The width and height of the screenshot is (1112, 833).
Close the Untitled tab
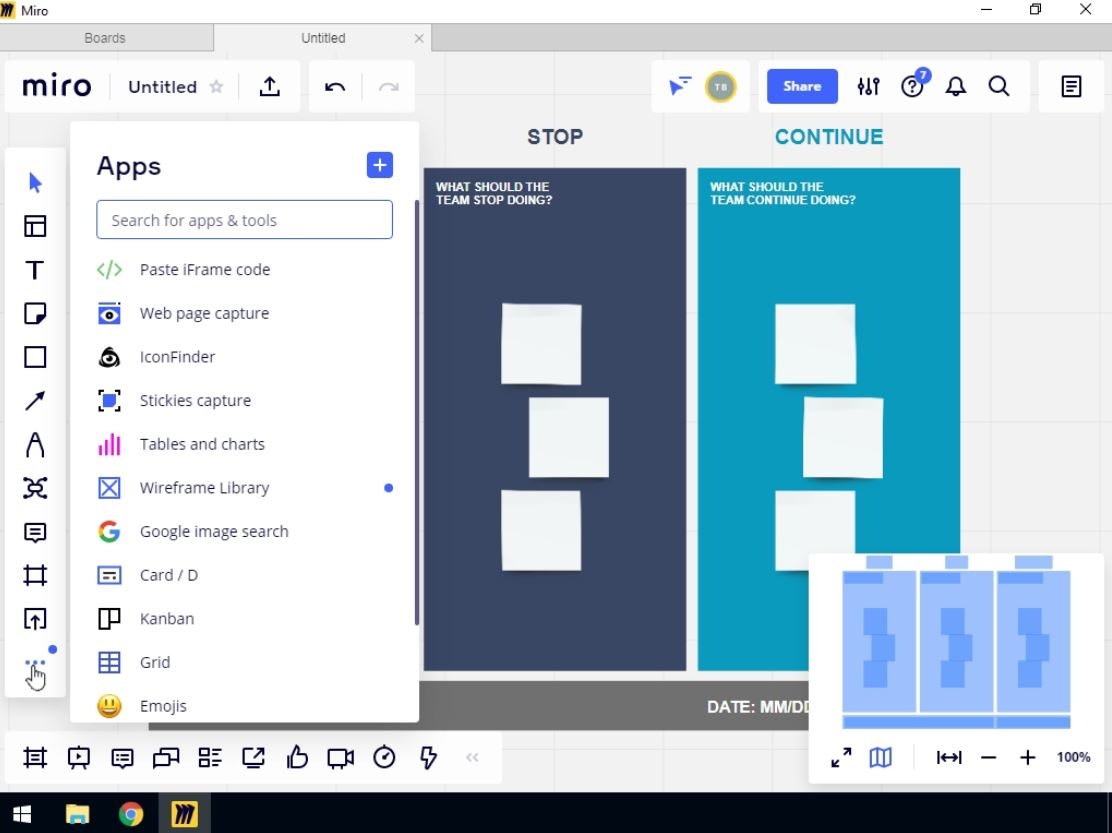coord(419,38)
